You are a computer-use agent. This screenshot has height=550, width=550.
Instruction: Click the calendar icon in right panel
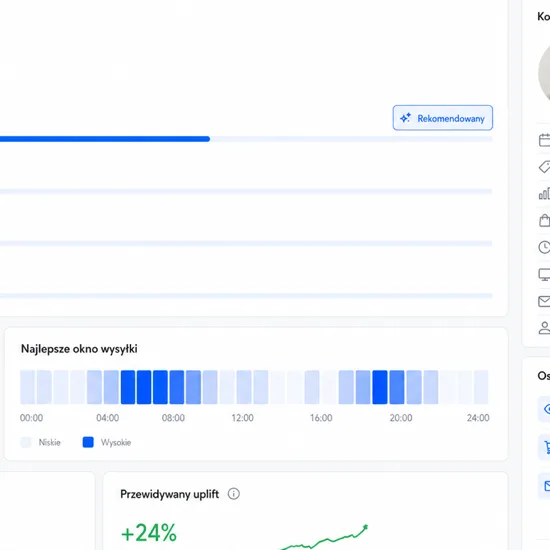544,140
